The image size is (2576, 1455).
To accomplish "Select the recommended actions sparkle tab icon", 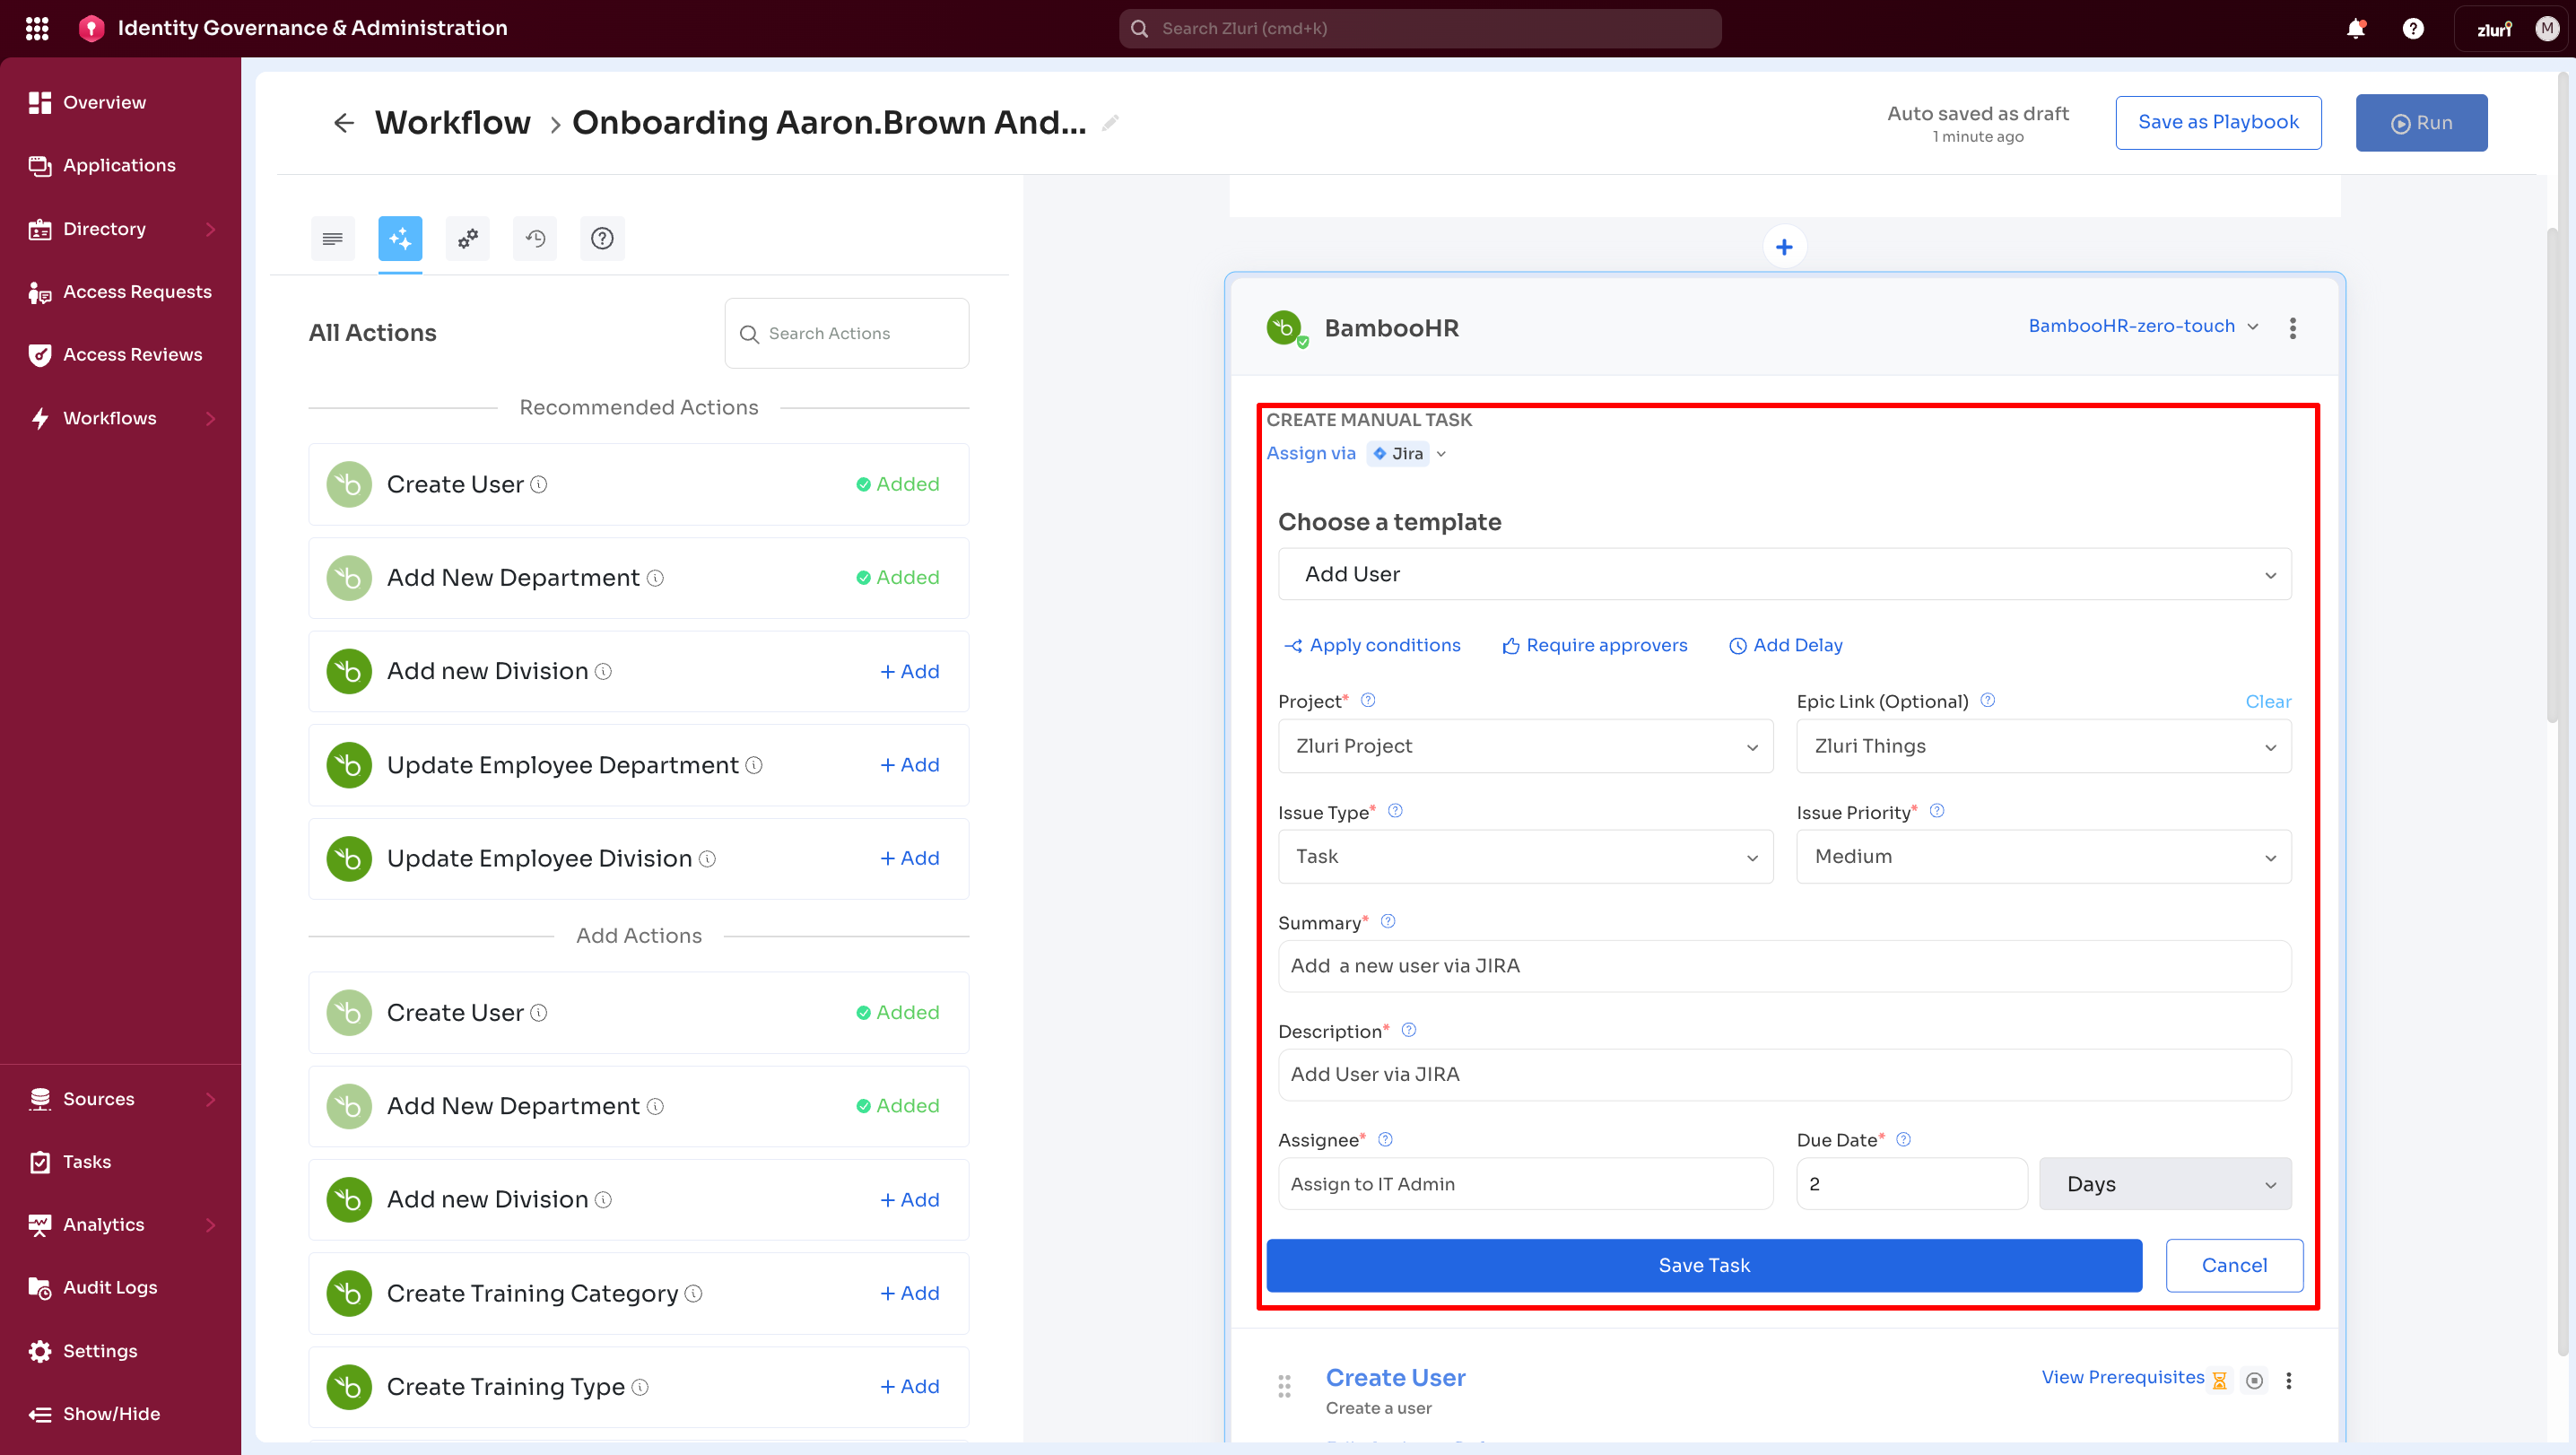I will [x=400, y=238].
